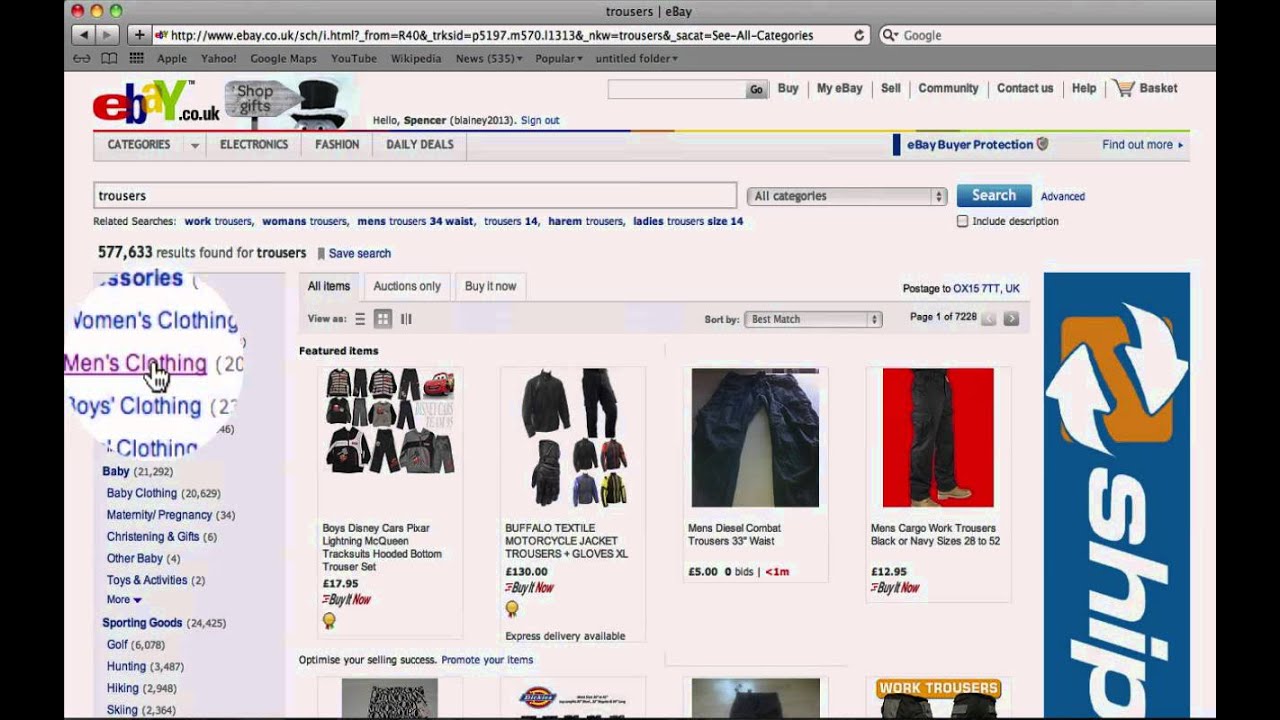The image size is (1280, 720).
Task: Click top-rated seller badge under Disney Cars item
Action: tap(329, 621)
